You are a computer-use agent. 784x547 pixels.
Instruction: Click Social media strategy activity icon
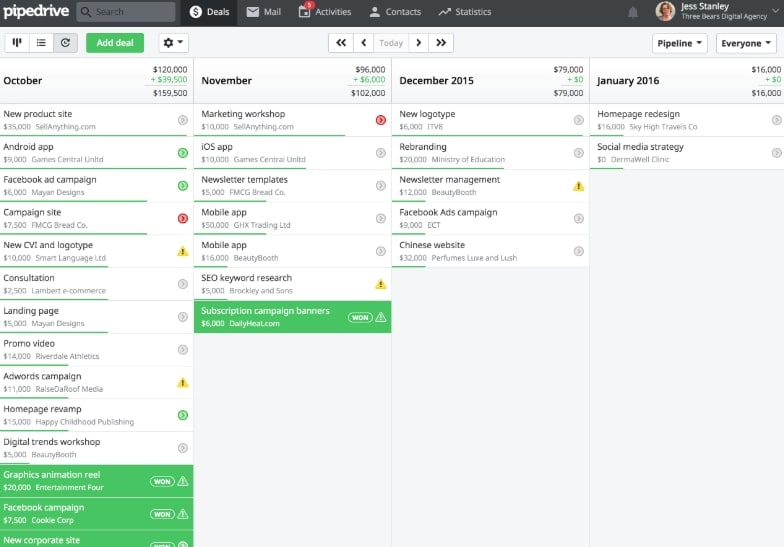[x=776, y=153]
